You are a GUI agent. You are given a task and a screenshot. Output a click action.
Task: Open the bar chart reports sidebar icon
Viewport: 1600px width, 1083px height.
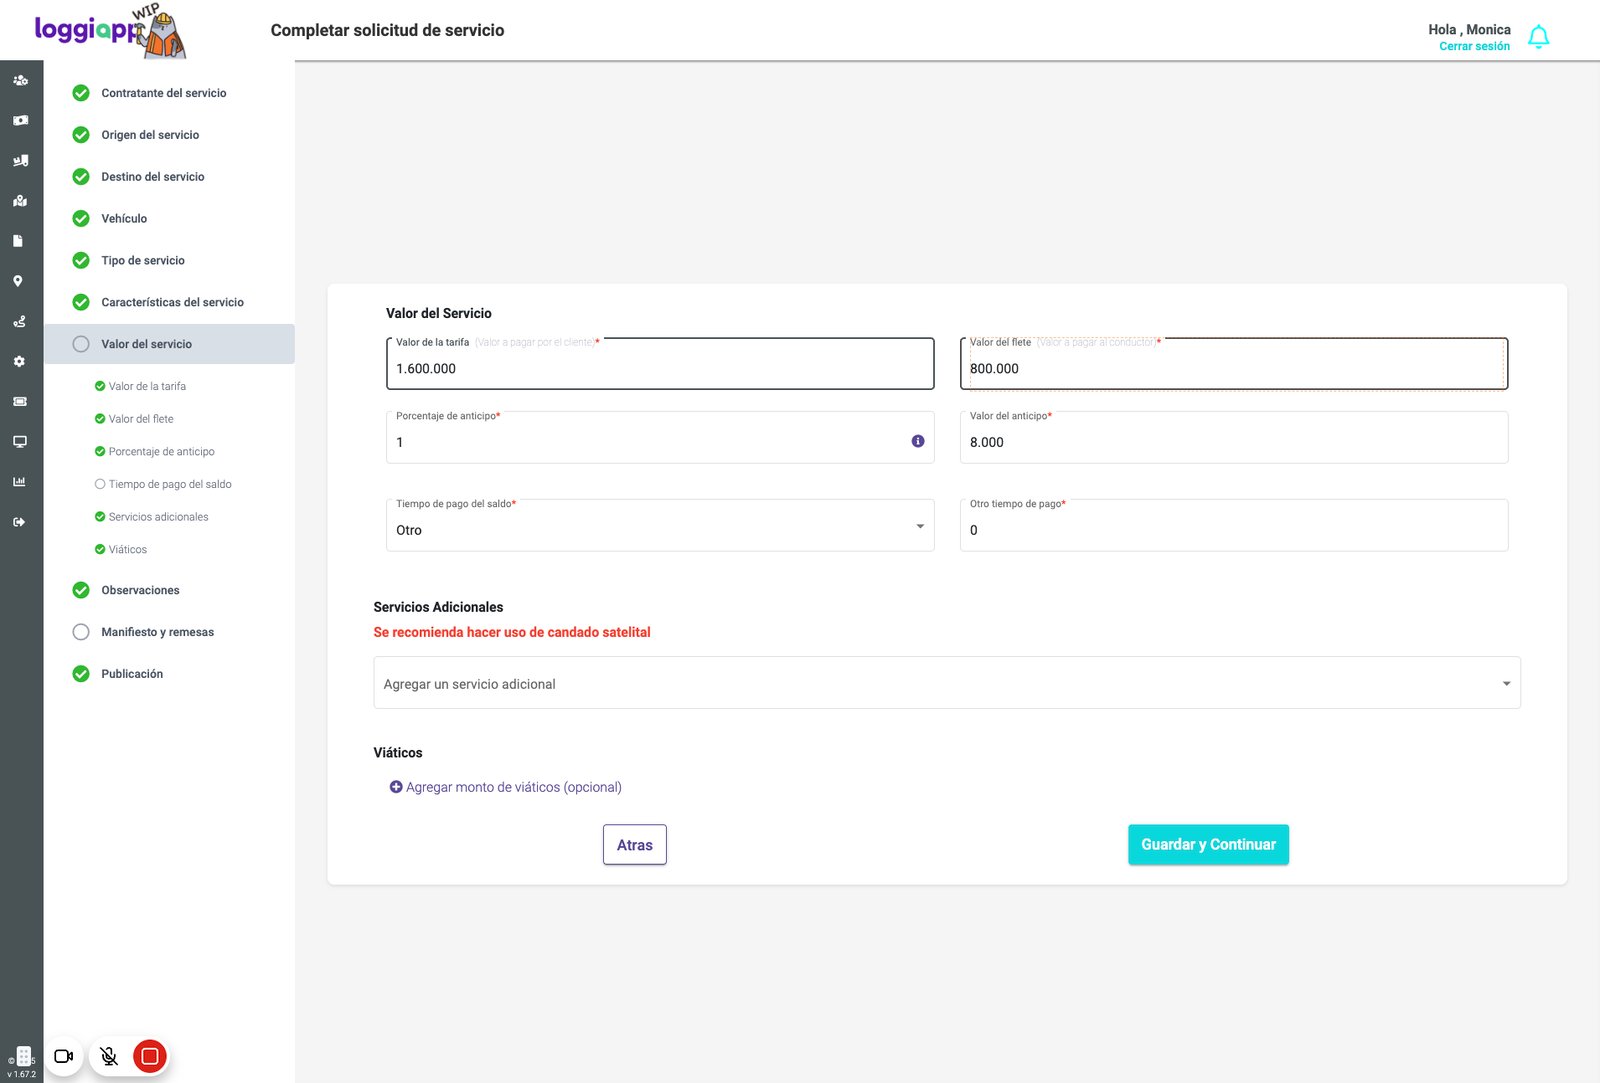[x=19, y=481]
